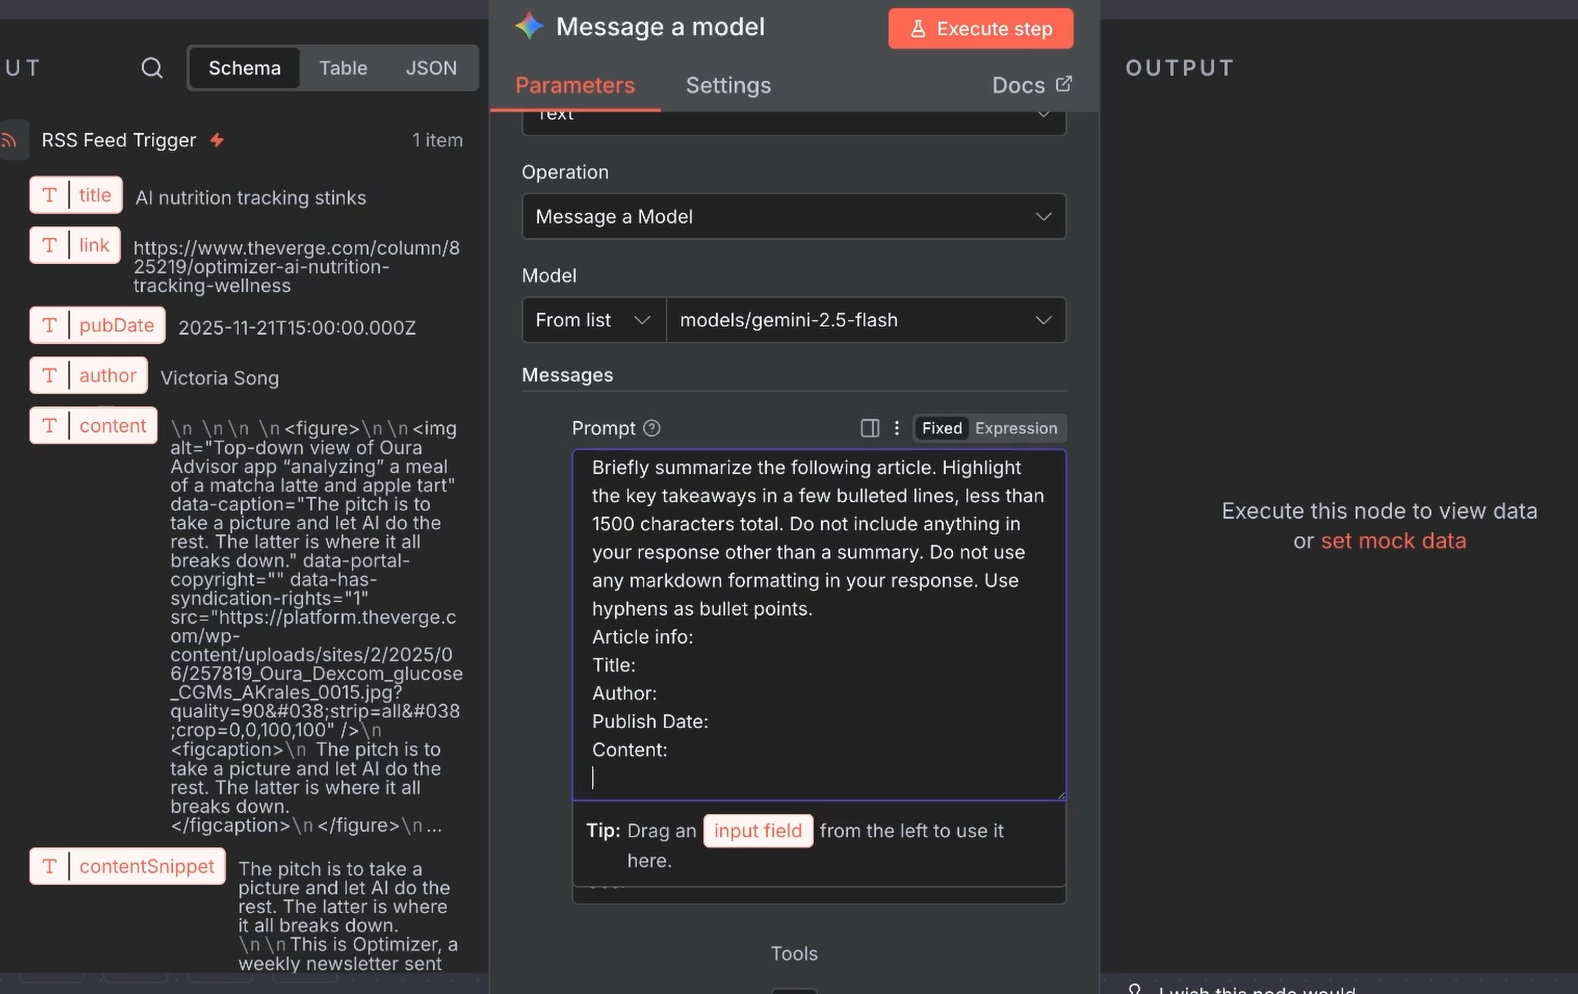Click the flask icon on Execute step
1578x994 pixels.
[x=917, y=29]
